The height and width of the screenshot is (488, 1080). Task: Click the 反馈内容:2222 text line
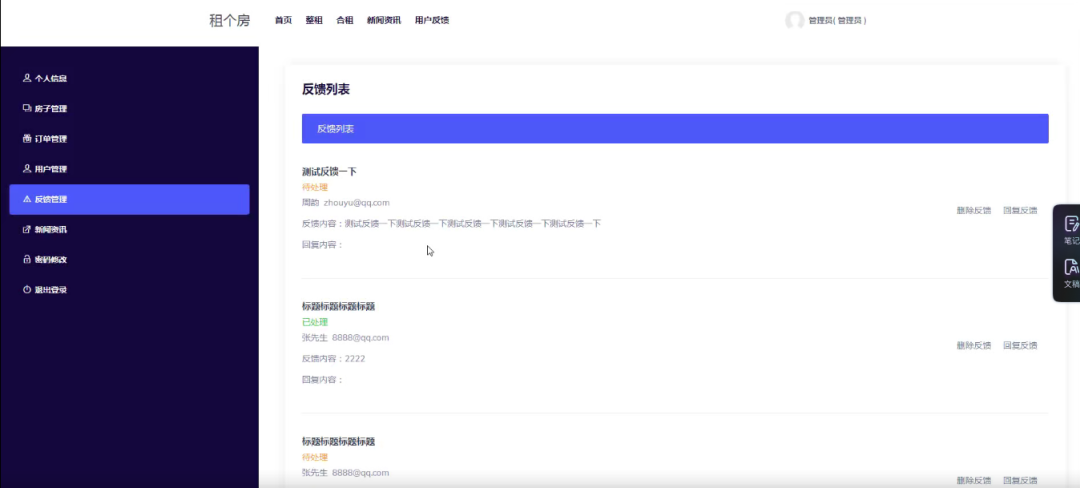333,359
